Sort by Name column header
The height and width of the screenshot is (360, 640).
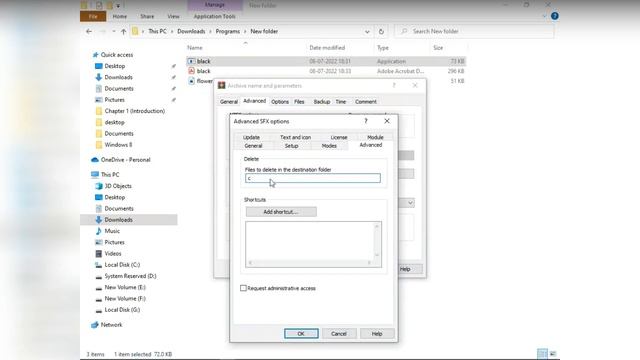(195, 48)
